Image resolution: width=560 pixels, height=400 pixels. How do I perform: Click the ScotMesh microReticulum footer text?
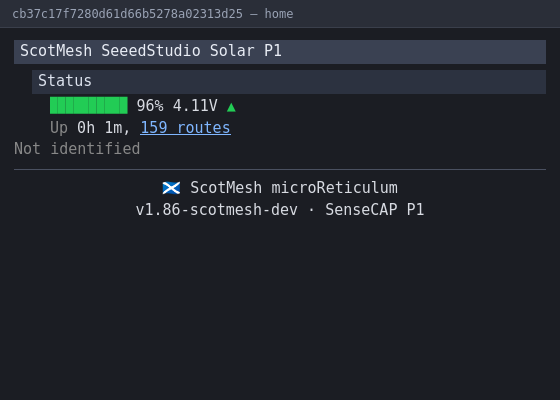pos(294,188)
